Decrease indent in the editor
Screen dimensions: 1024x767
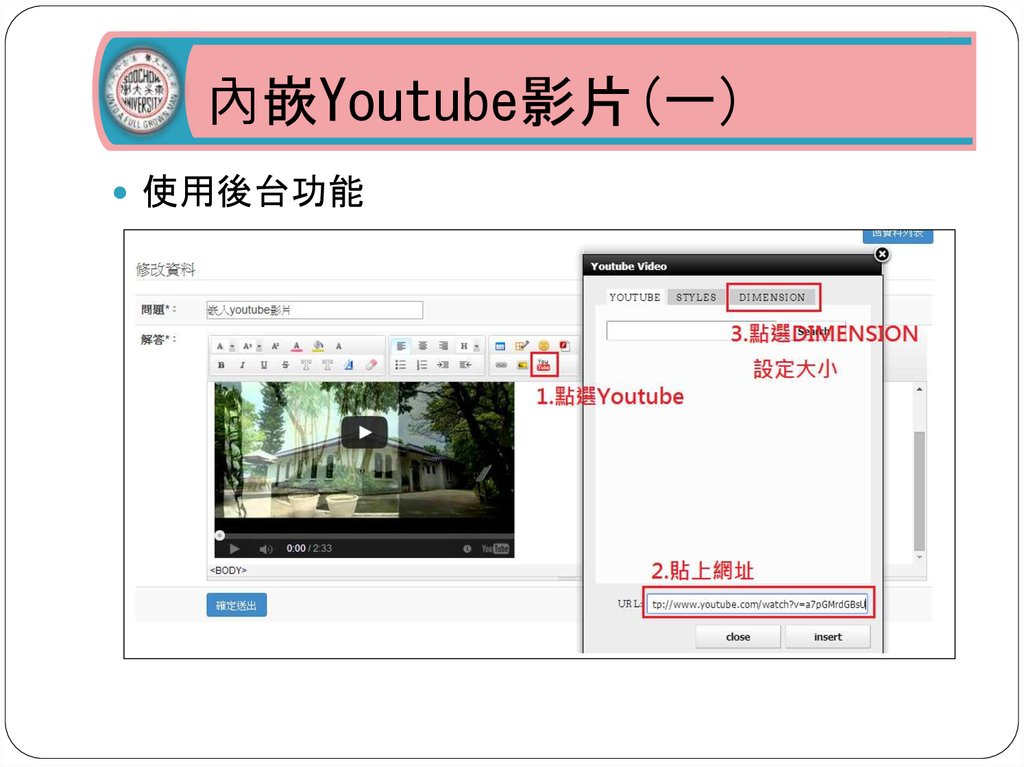(x=465, y=365)
